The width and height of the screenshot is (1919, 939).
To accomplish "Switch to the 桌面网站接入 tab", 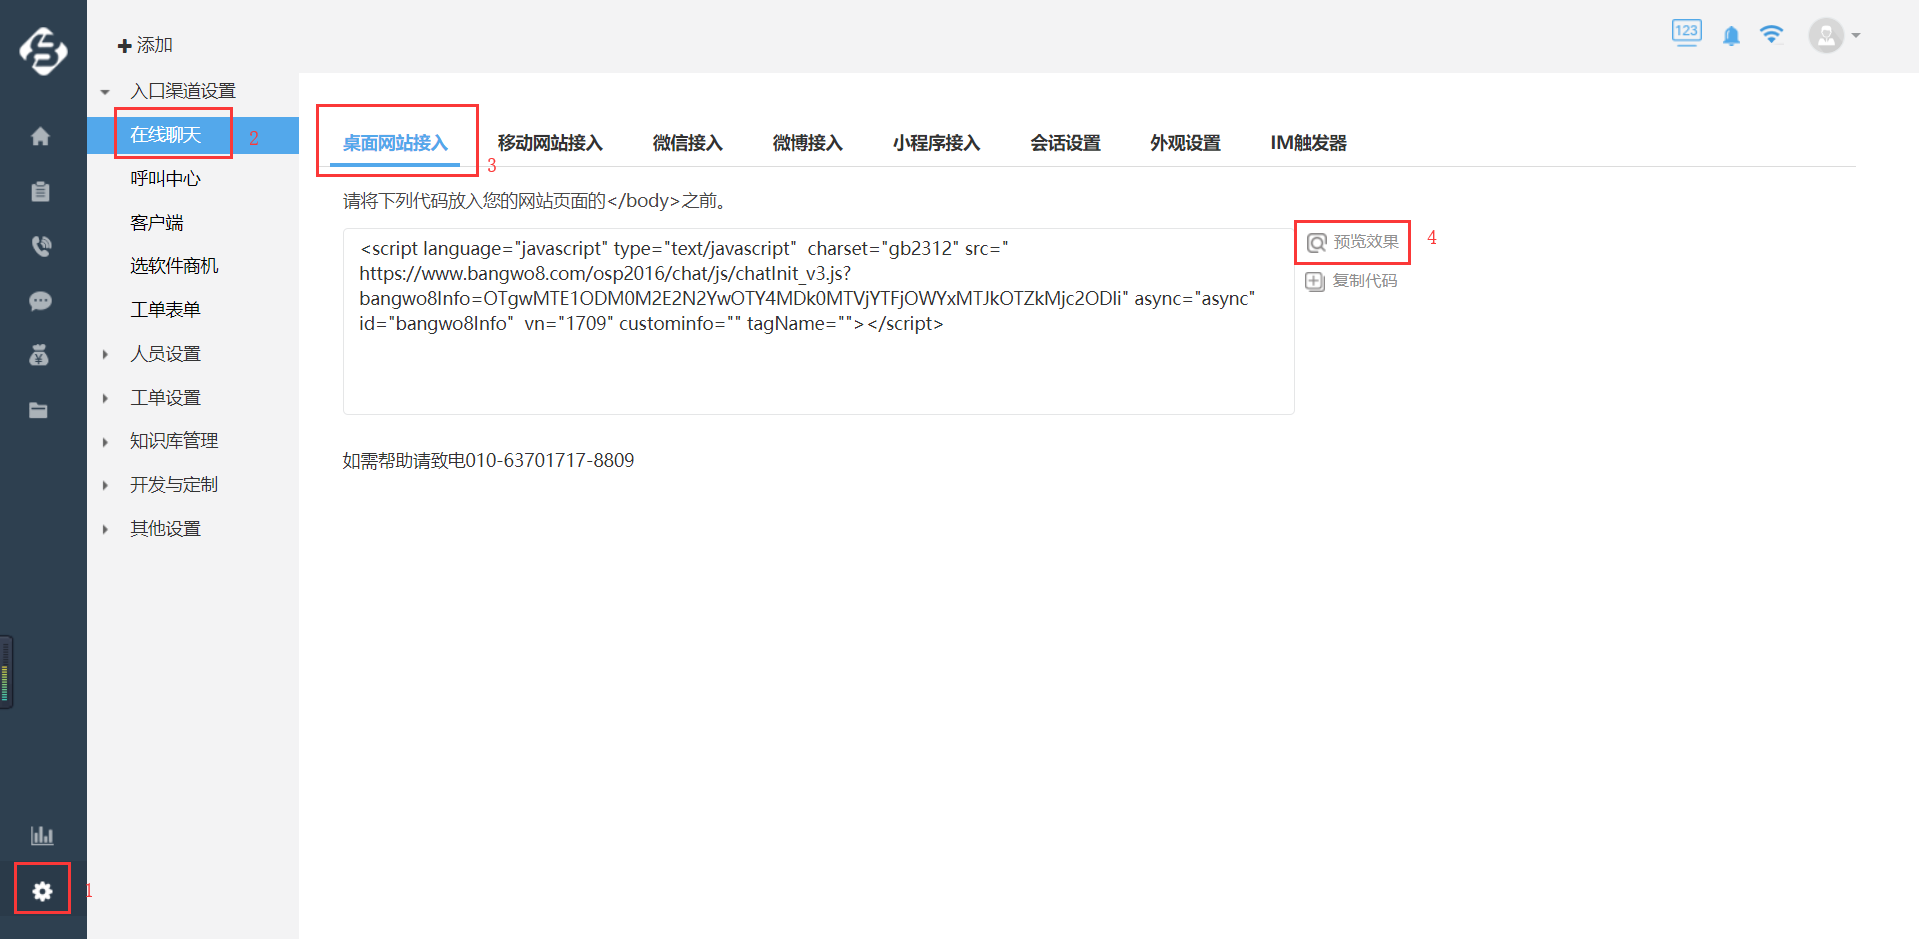I will pyautogui.click(x=395, y=143).
